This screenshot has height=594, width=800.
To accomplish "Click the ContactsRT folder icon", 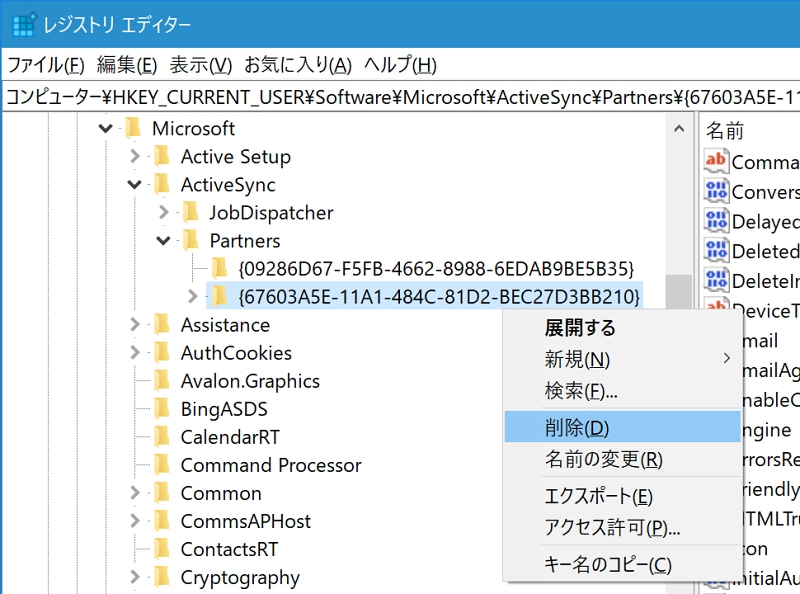I will tap(162, 549).
